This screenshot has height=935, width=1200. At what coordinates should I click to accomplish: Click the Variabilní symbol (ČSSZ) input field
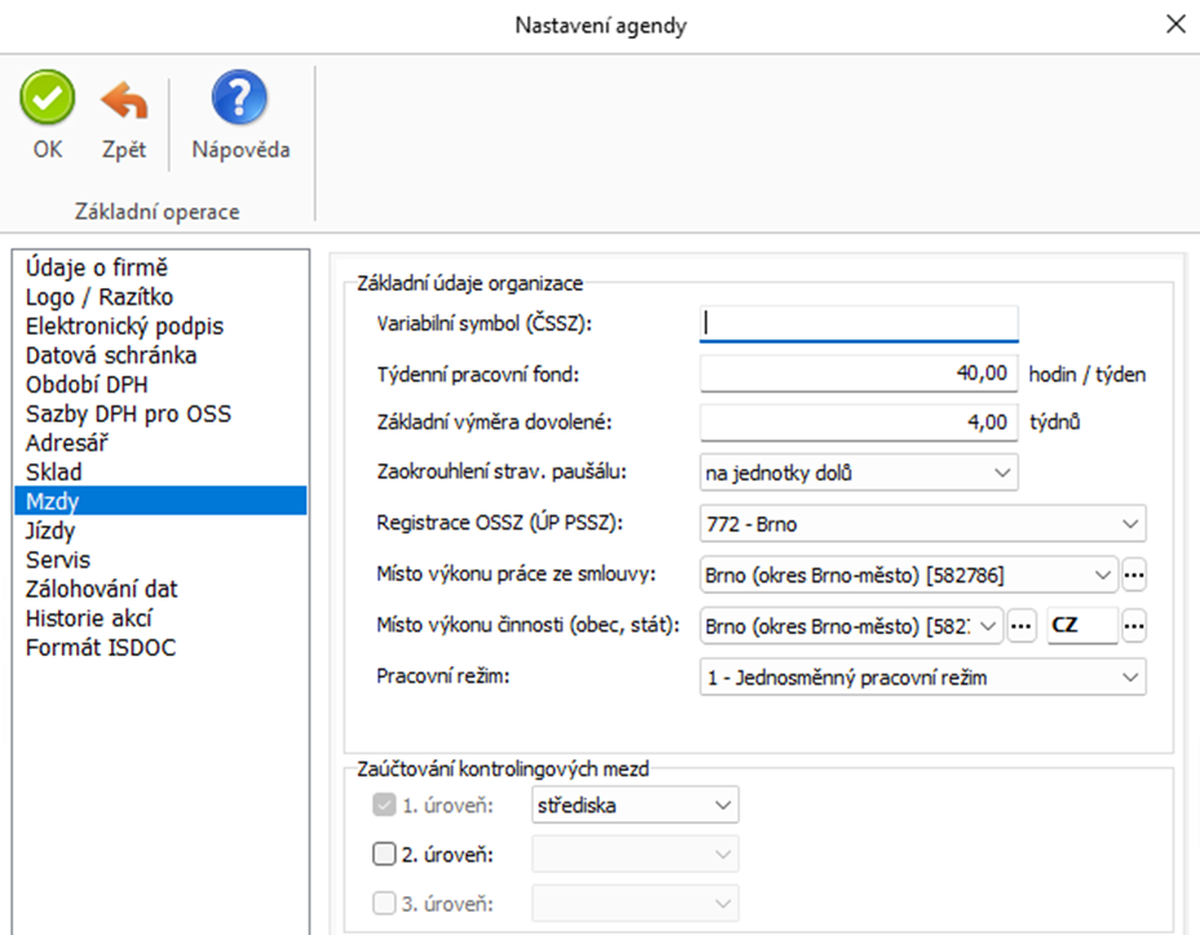[x=858, y=323]
